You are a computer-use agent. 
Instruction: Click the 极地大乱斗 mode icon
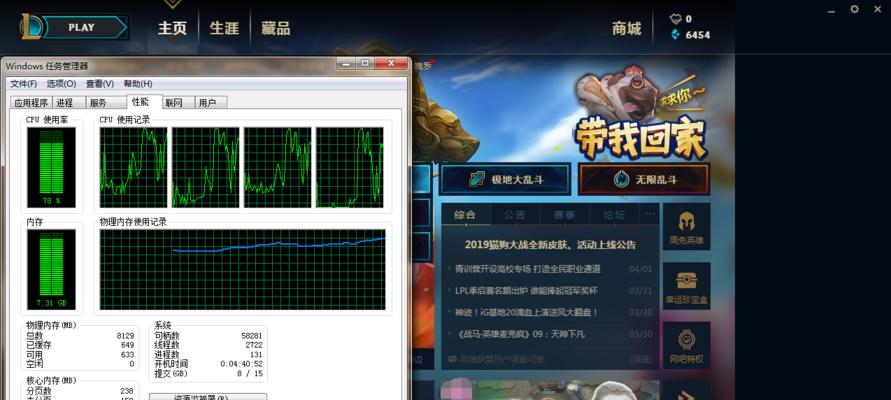click(476, 180)
